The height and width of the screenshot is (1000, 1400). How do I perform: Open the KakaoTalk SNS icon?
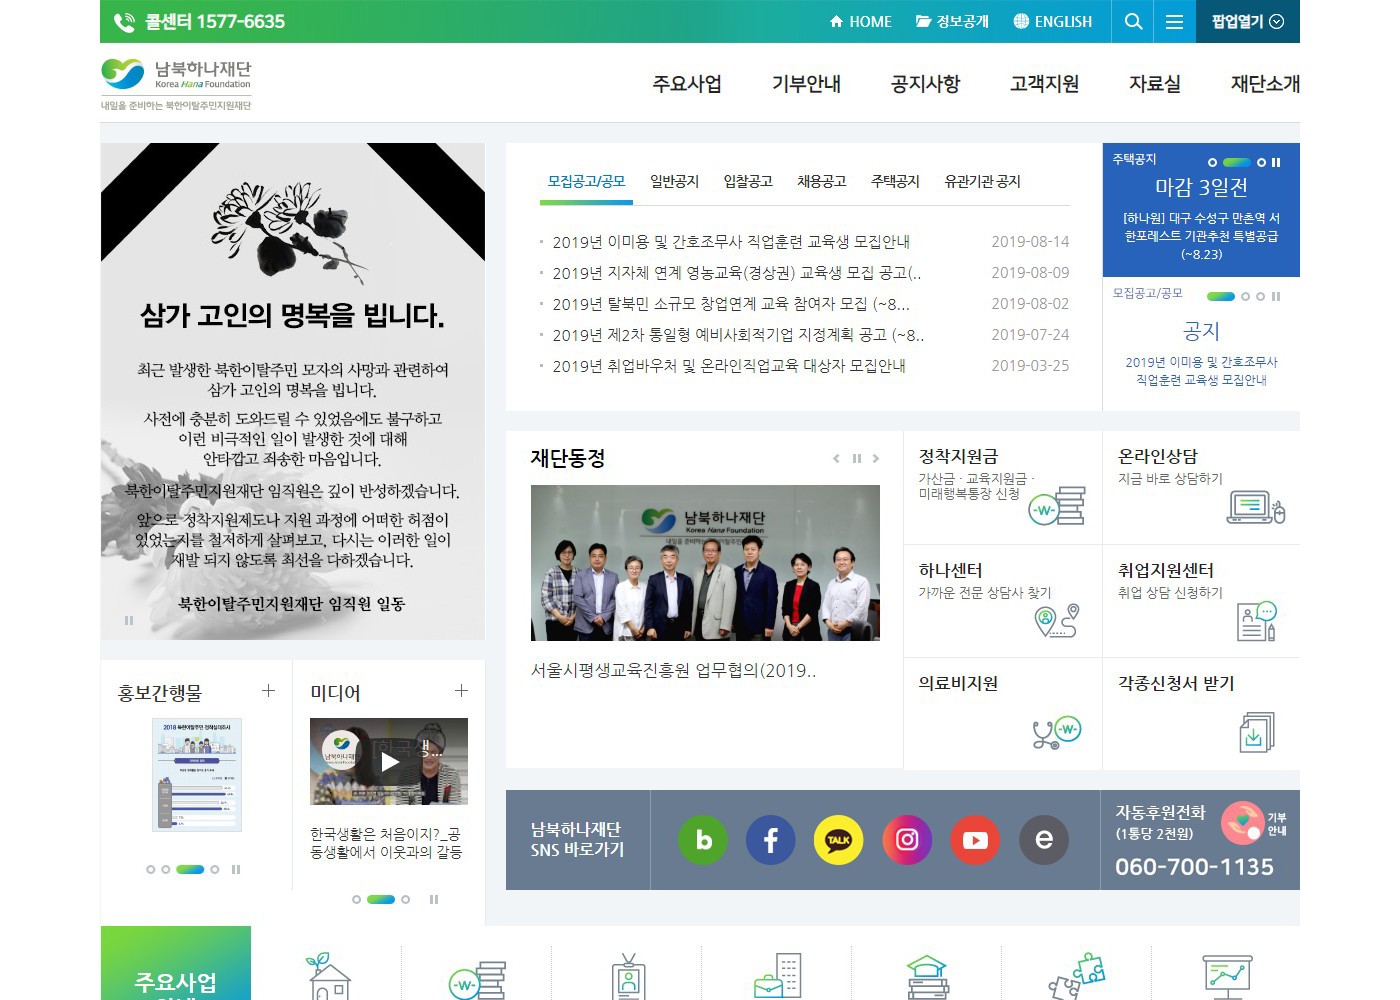(x=838, y=840)
